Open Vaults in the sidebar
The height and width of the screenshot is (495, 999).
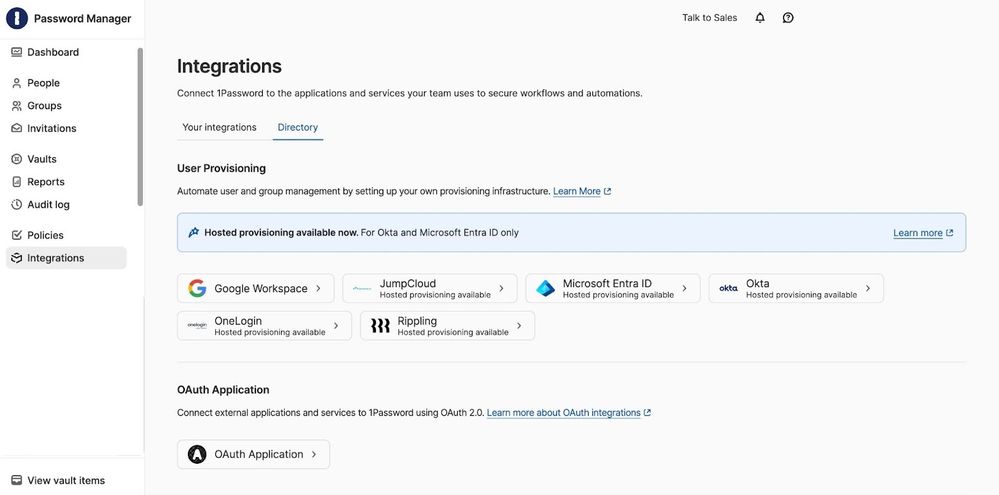pyautogui.click(x=42, y=159)
